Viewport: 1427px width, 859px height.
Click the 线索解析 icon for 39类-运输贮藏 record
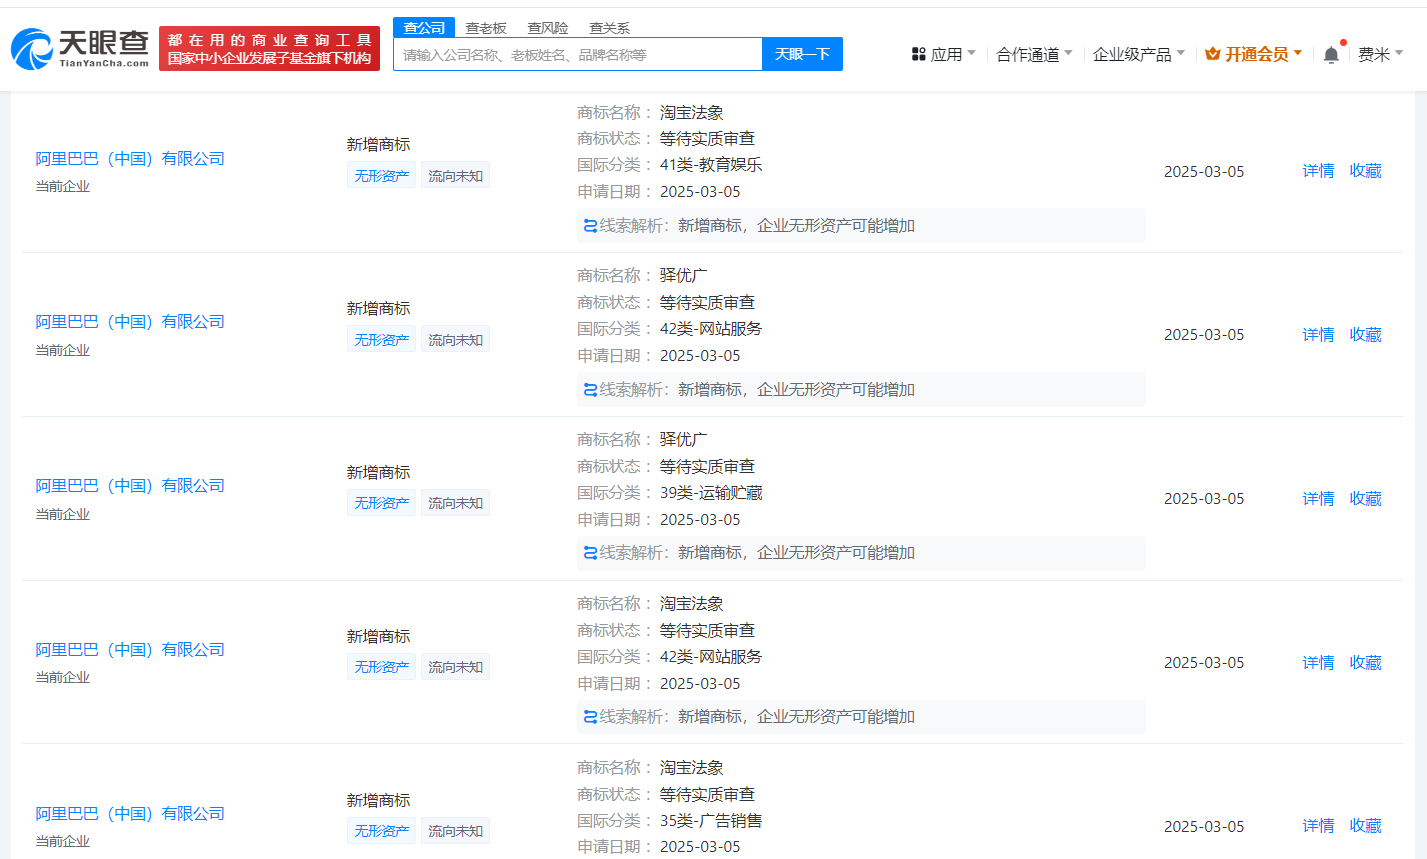click(x=590, y=553)
